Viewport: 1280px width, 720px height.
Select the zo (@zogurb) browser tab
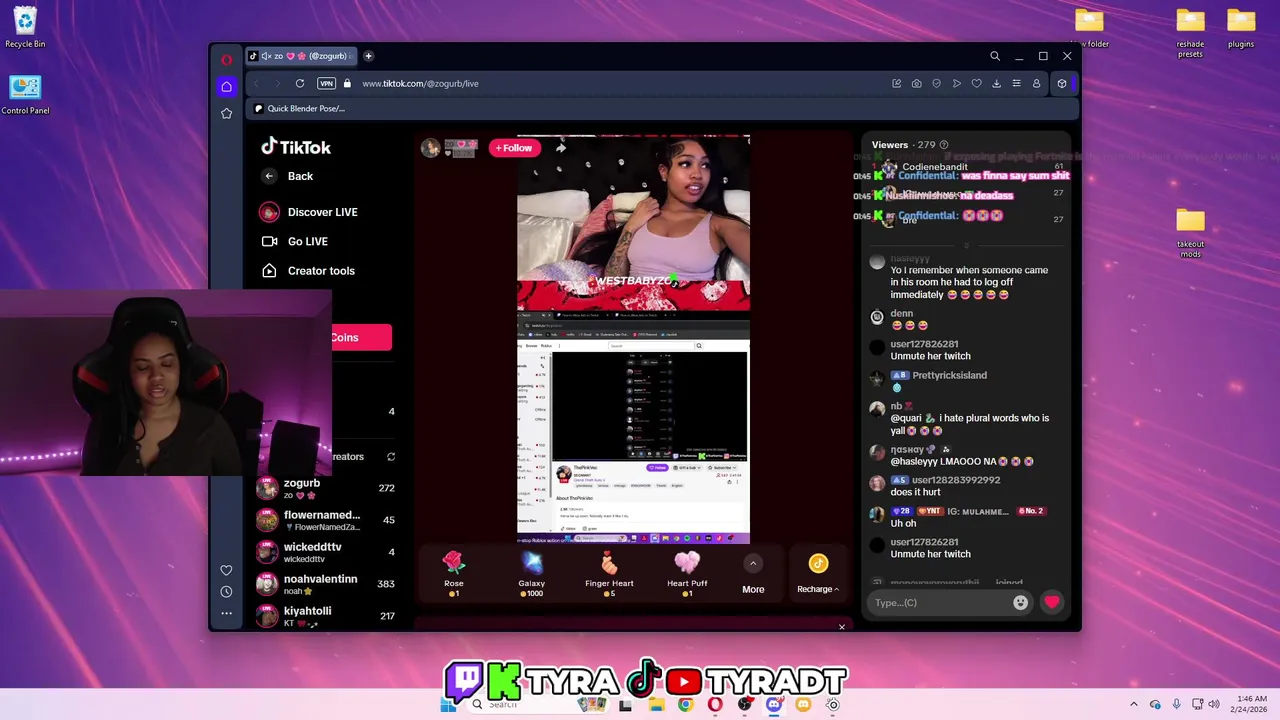(x=300, y=56)
